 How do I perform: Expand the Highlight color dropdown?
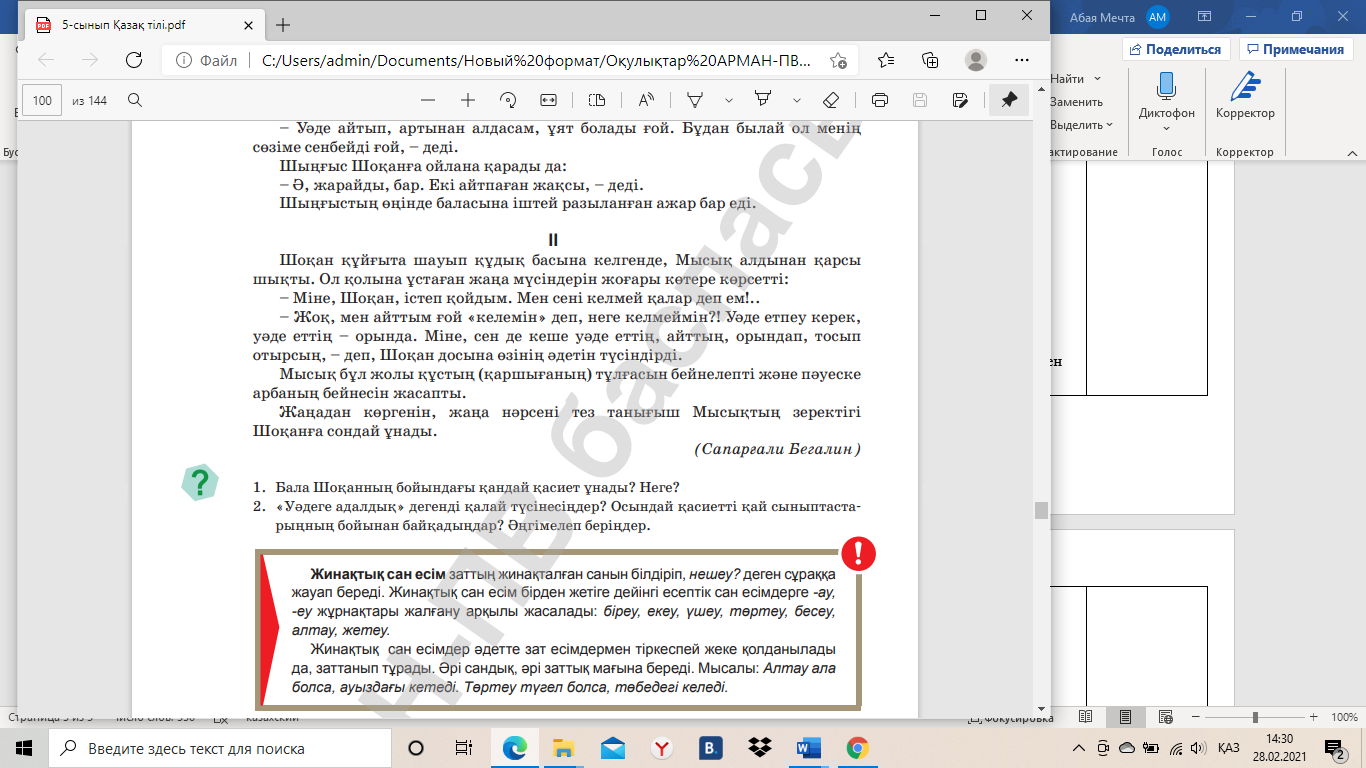click(797, 100)
